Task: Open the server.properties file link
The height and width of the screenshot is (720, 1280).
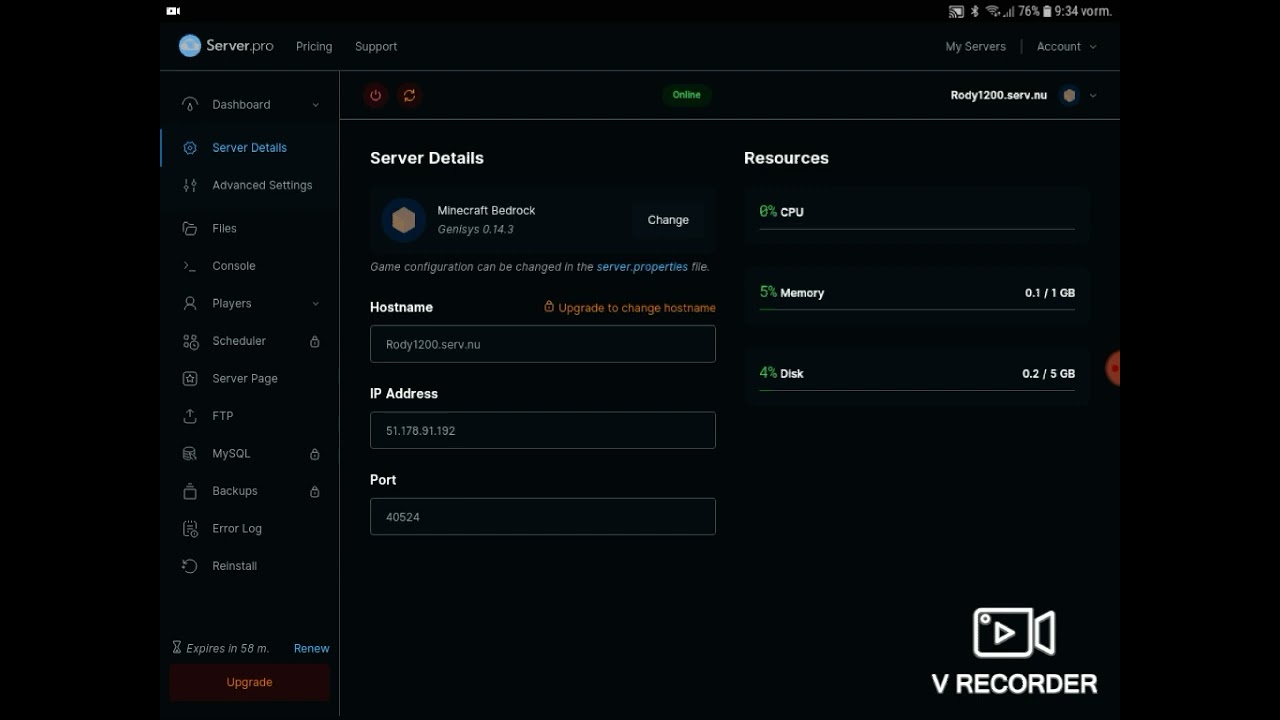Action: 642,267
